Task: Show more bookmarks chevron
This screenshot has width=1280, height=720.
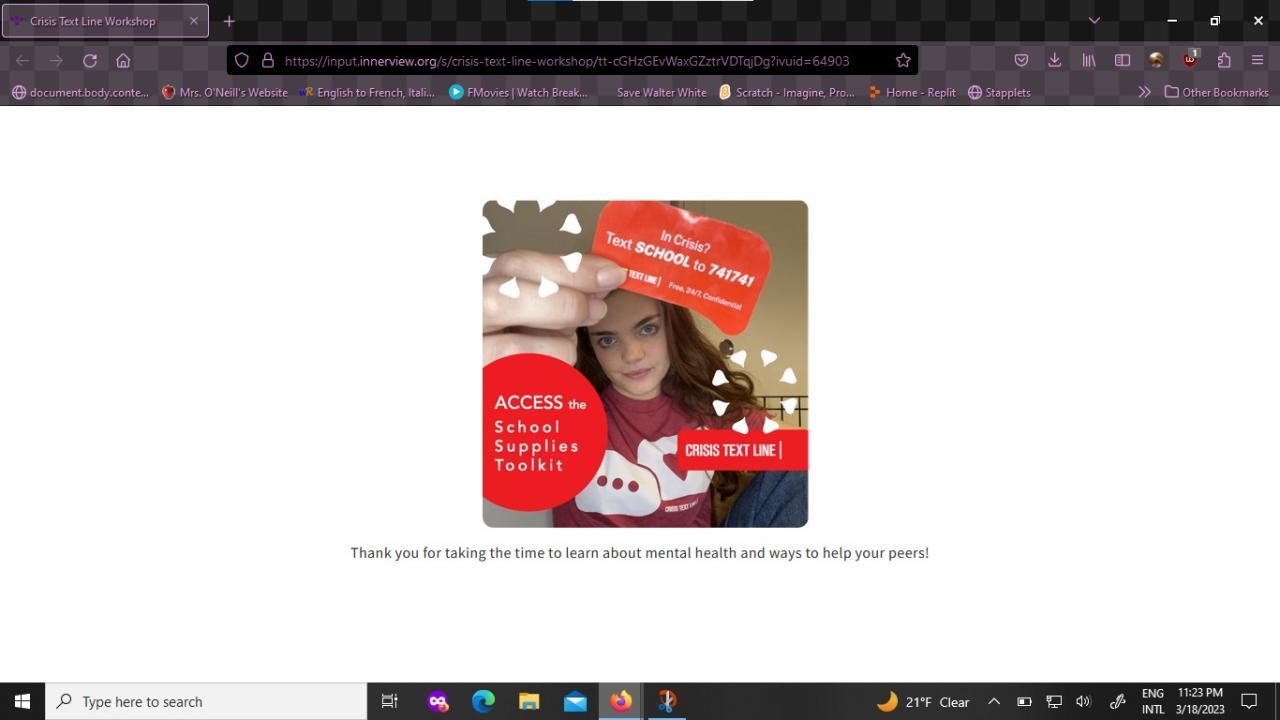Action: [1145, 92]
